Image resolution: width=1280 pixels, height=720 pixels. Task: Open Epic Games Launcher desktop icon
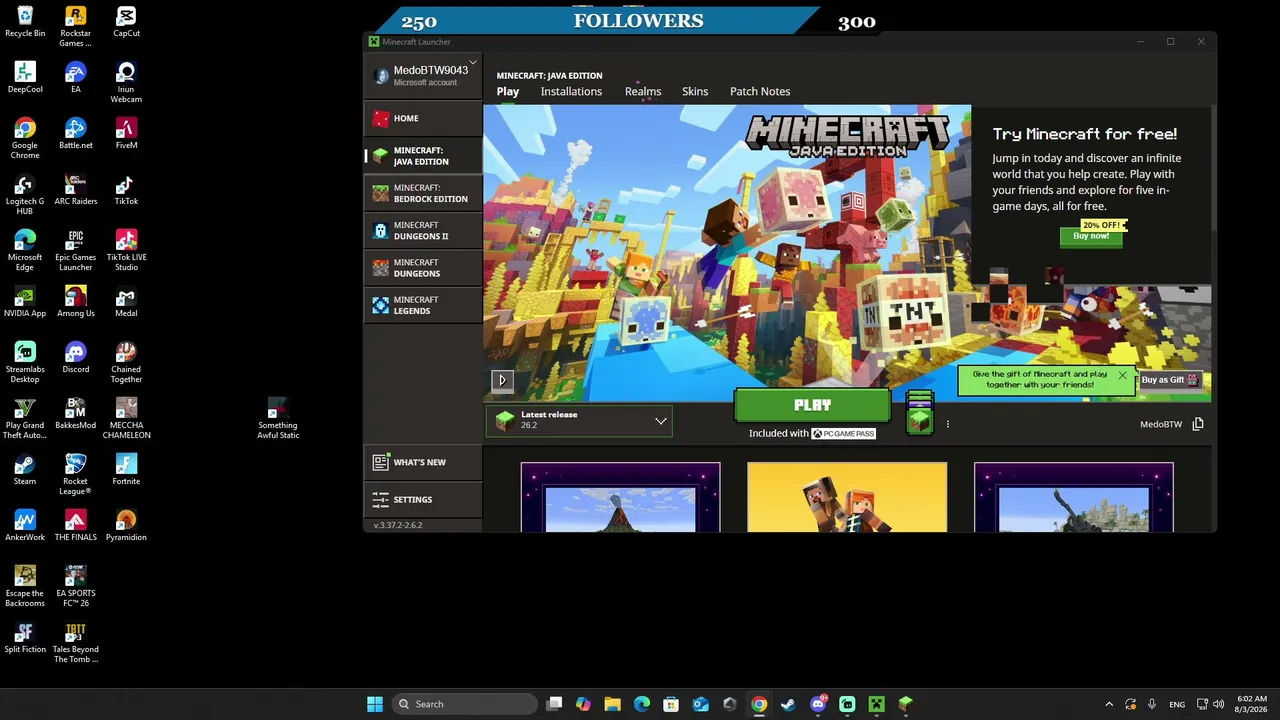coord(75,251)
